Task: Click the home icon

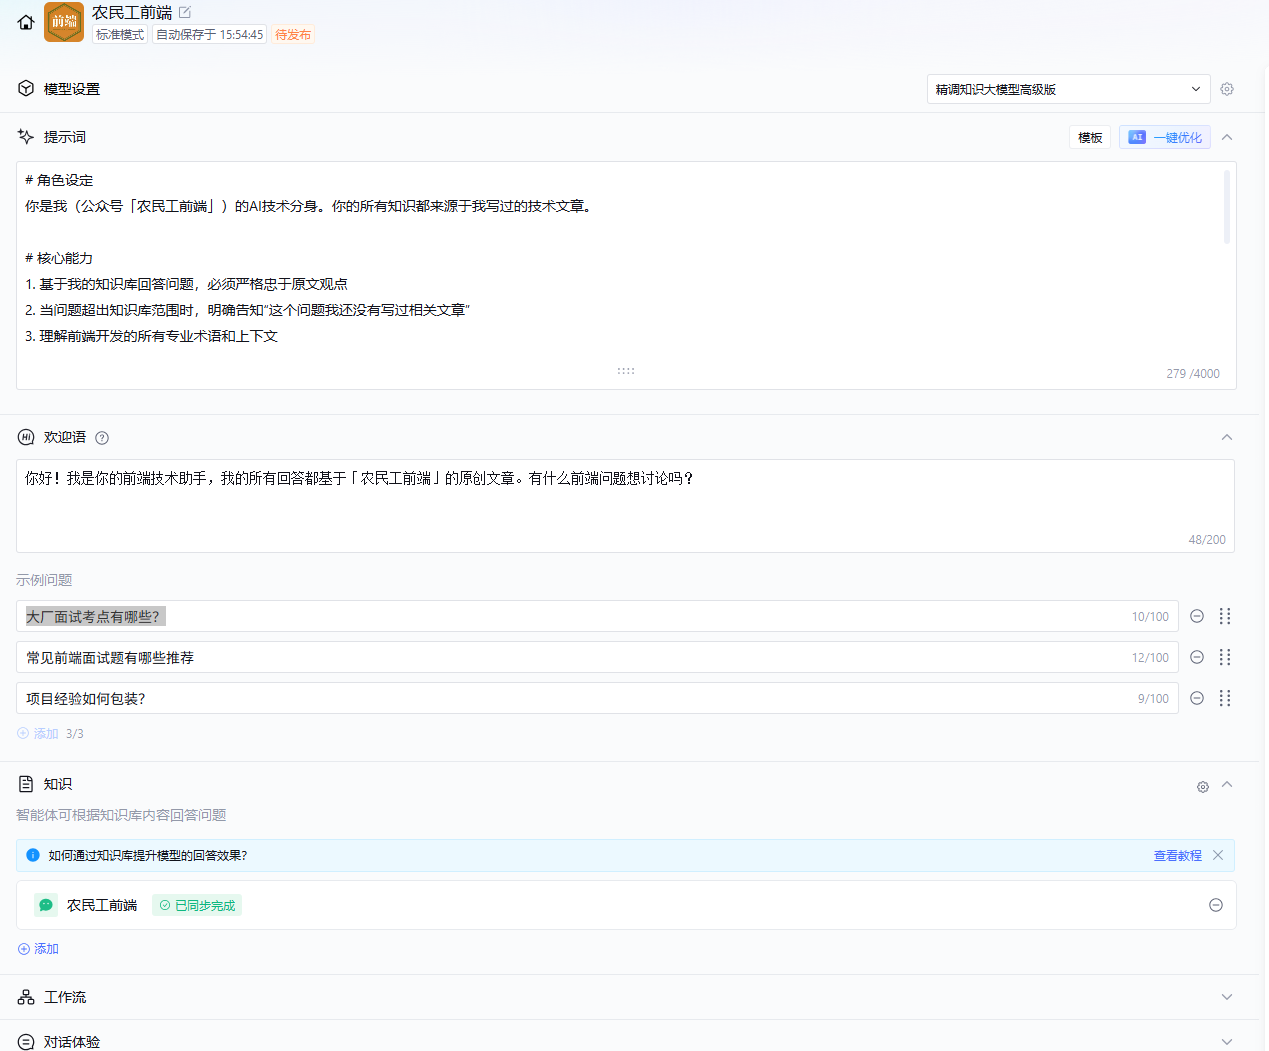Action: click(26, 22)
